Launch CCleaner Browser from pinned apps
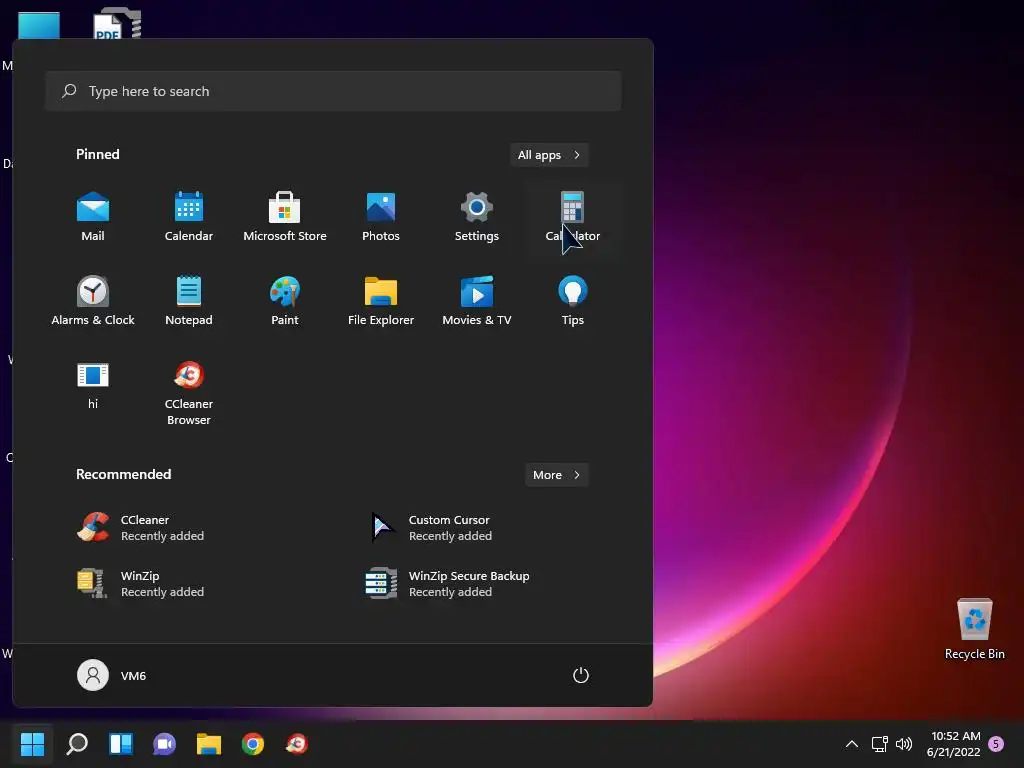The image size is (1024, 768). [x=189, y=393]
